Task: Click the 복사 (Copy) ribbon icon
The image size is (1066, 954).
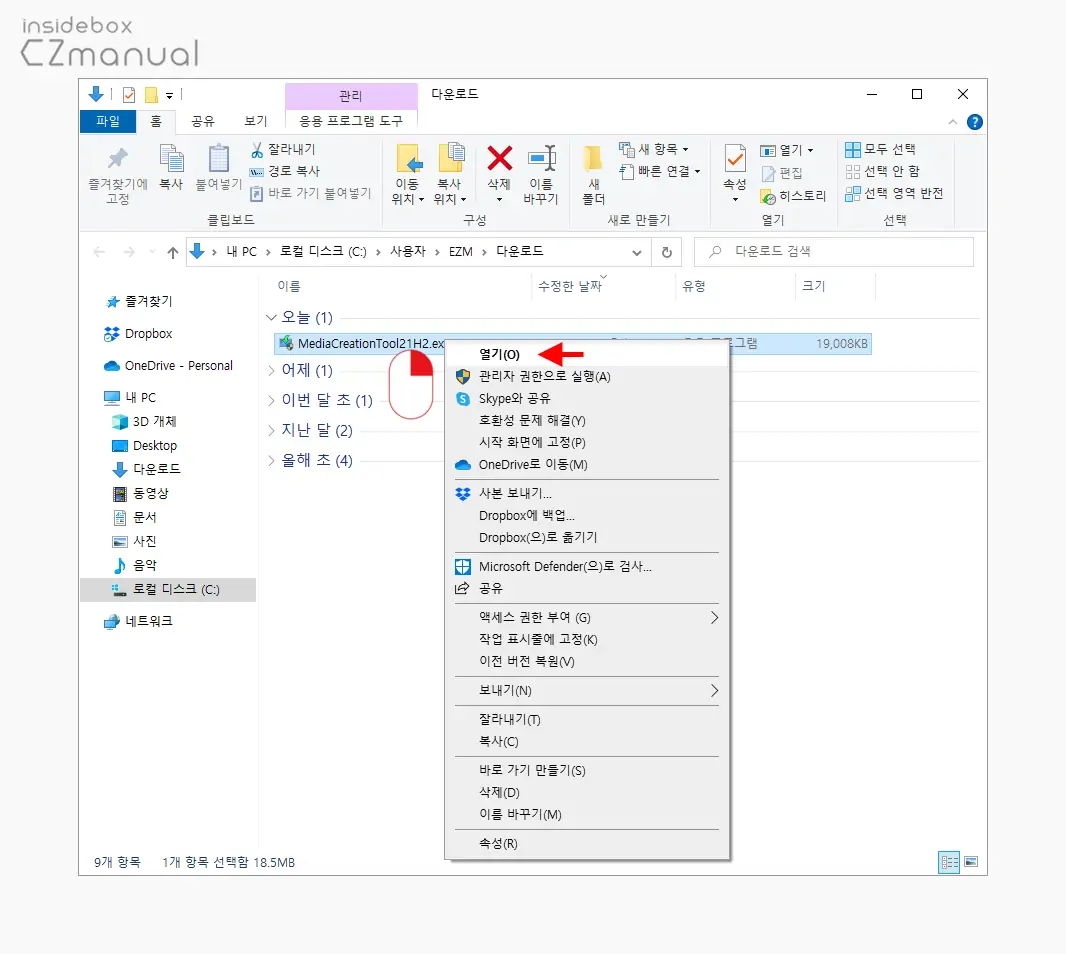Action: click(171, 159)
